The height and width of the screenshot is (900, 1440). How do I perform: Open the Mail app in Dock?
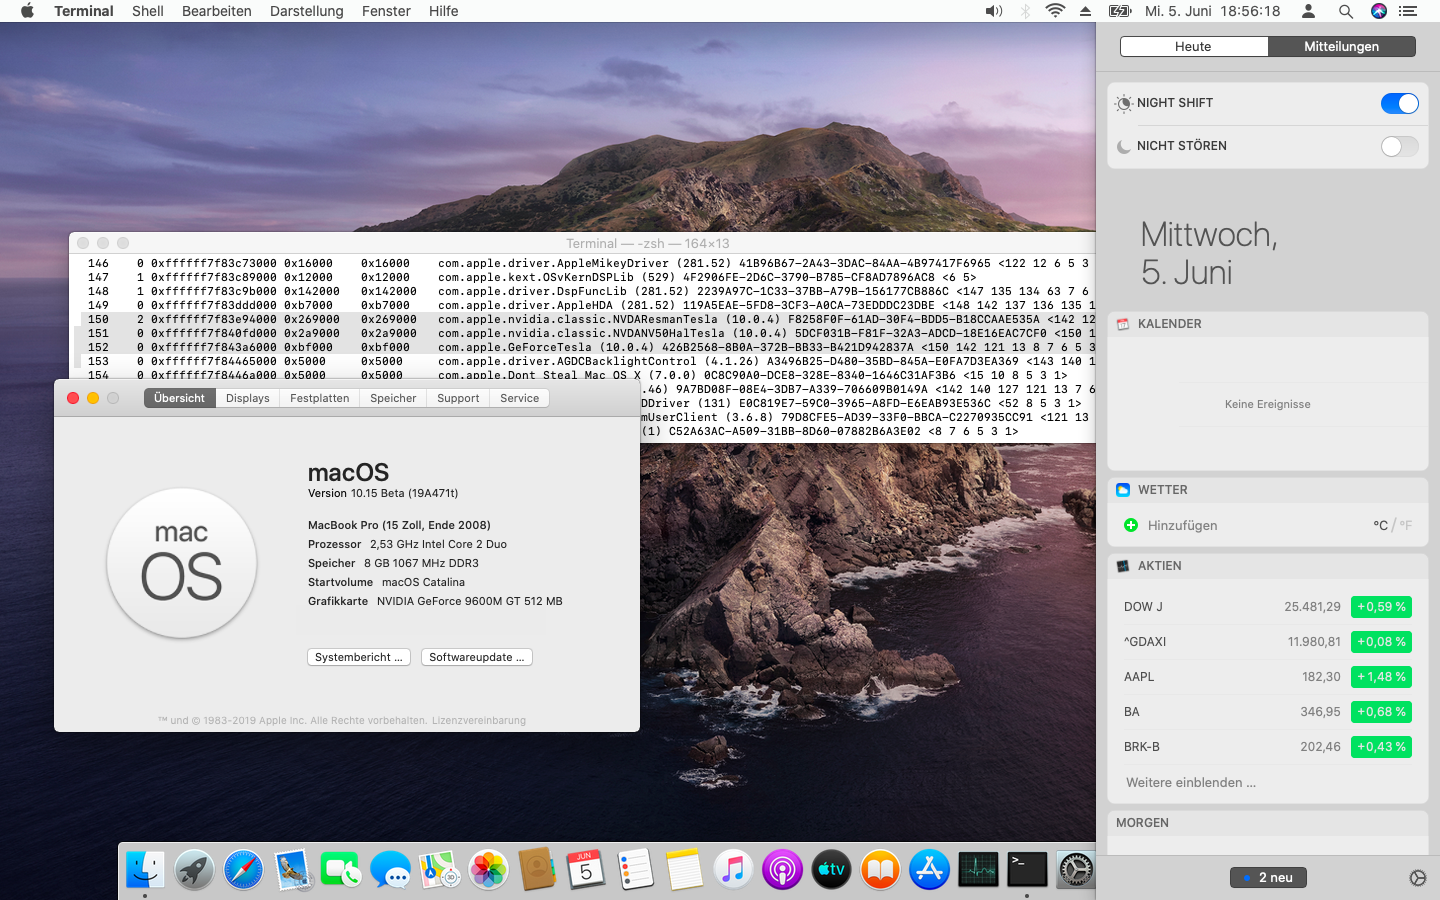pyautogui.click(x=292, y=869)
